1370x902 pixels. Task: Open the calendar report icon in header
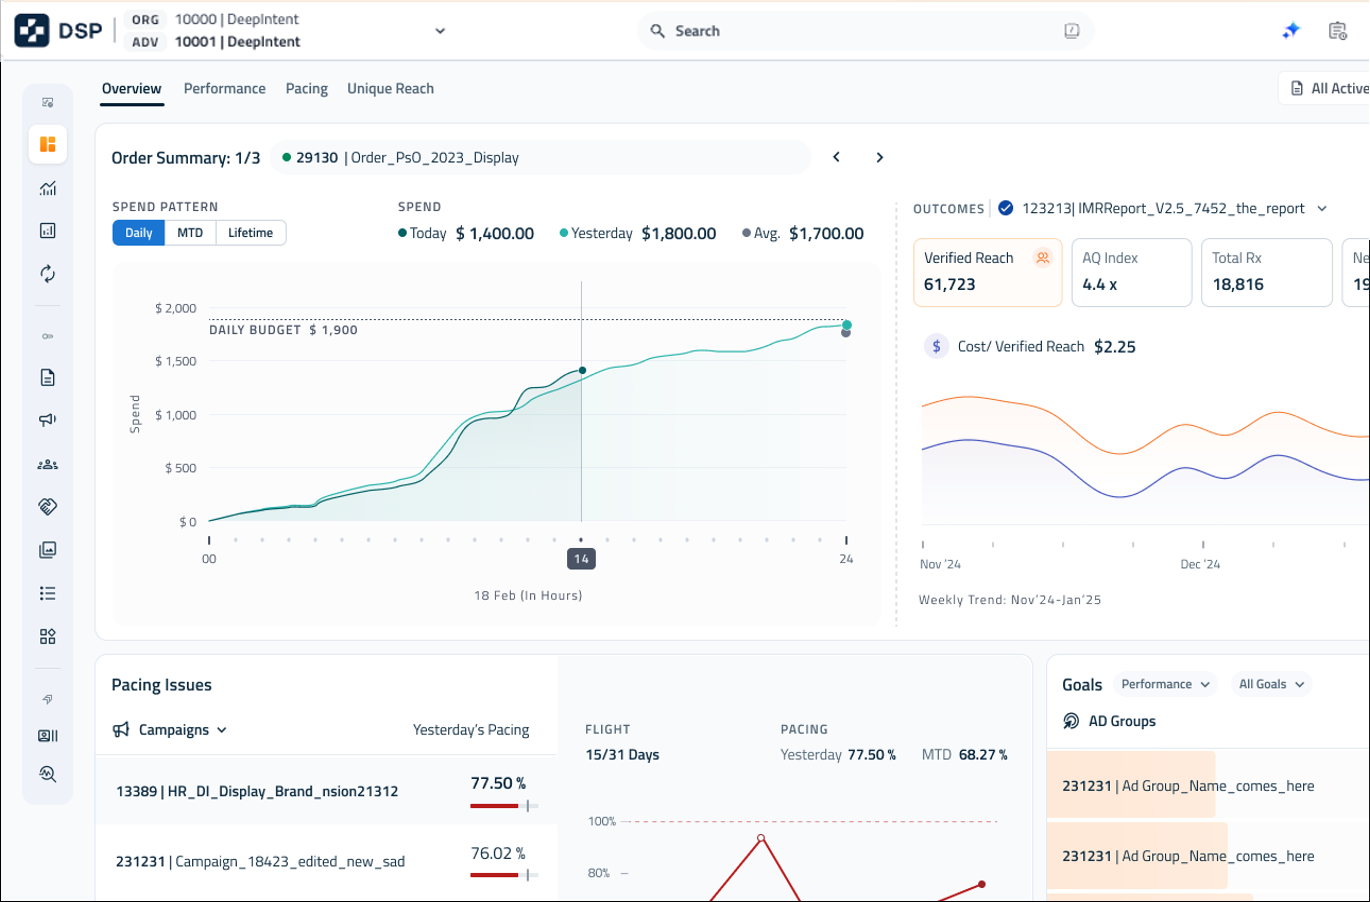point(1338,31)
